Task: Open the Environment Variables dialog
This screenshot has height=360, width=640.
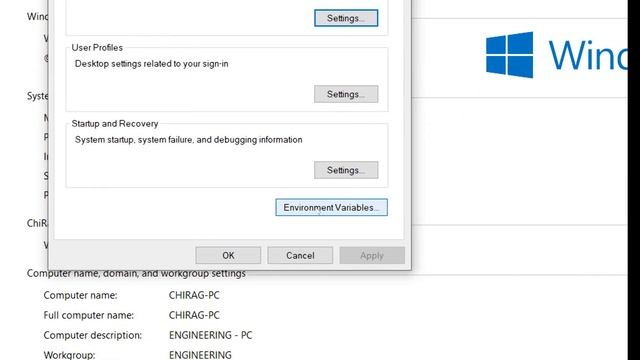Action: (331, 207)
